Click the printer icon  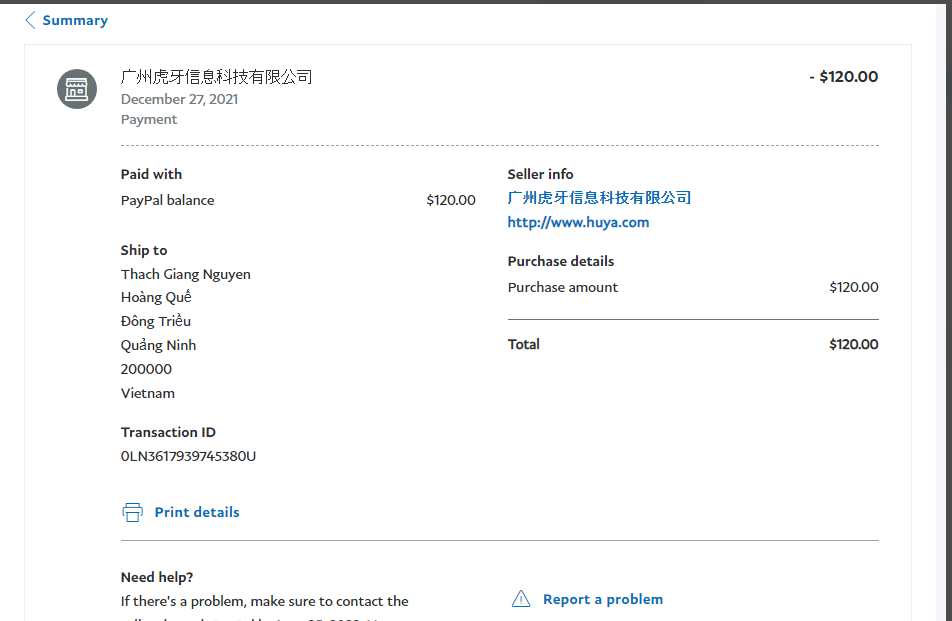click(x=132, y=512)
